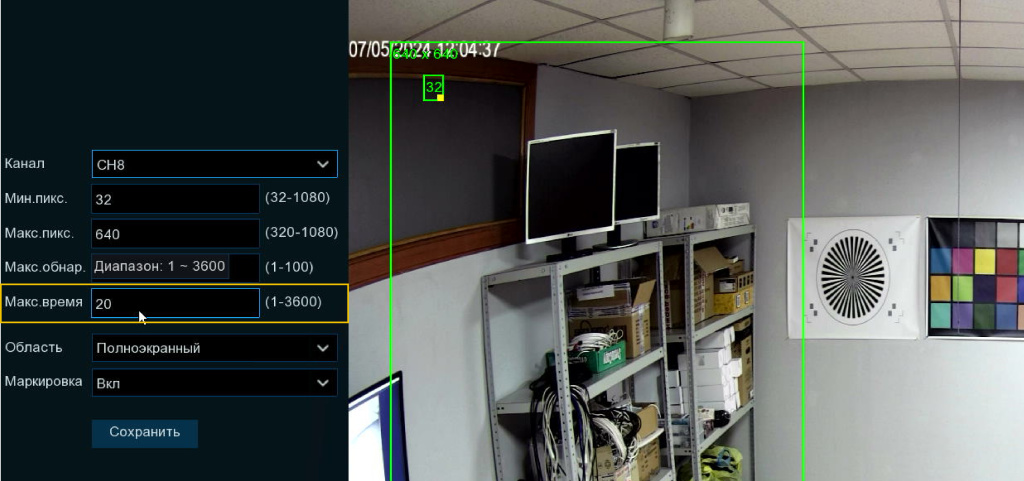The height and width of the screenshot is (481, 1024).
Task: Click the (1-3600) range hint
Action: tap(293, 302)
